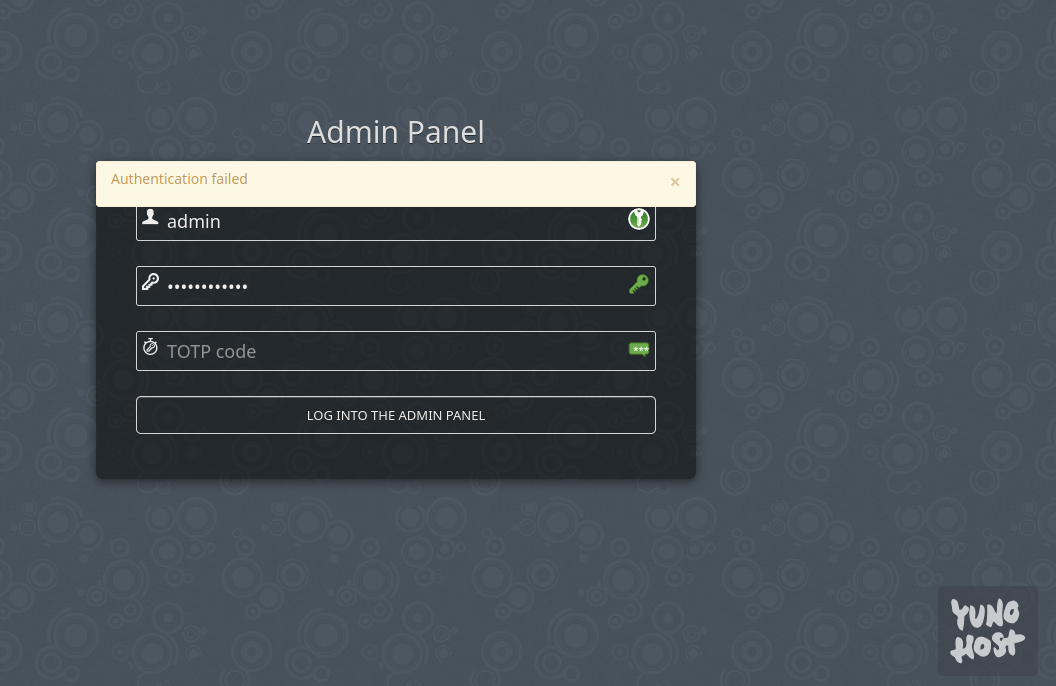Click the empty yellow alert banner area

(x=458, y=184)
